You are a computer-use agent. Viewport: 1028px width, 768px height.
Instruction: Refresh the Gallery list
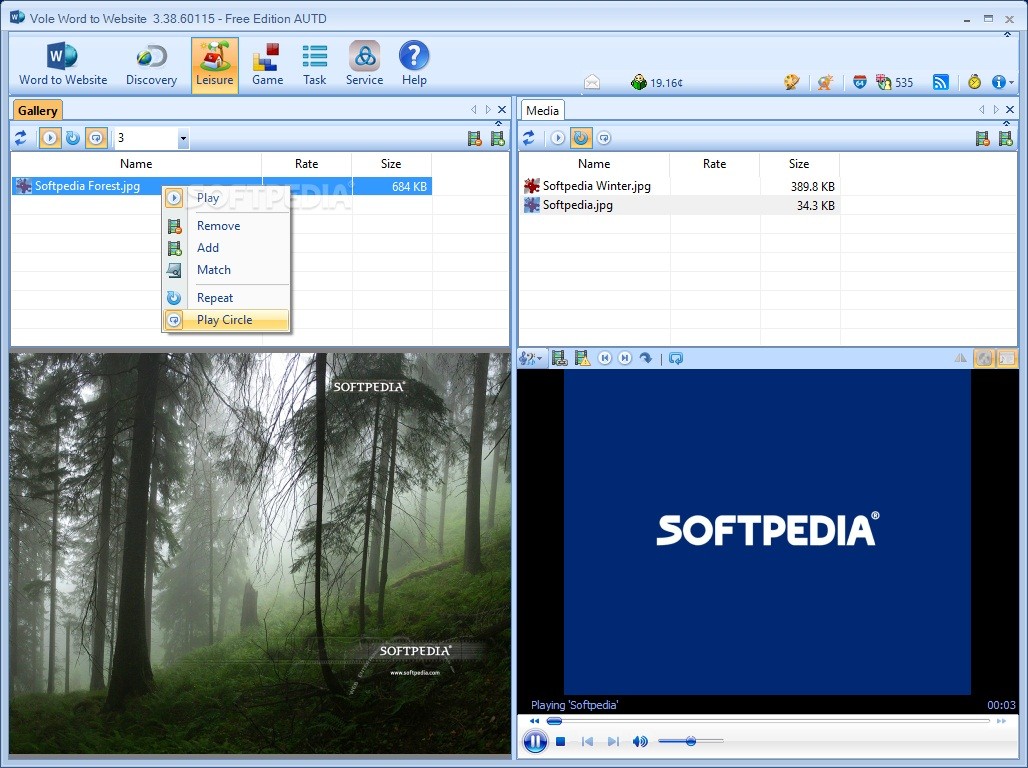coord(21,138)
